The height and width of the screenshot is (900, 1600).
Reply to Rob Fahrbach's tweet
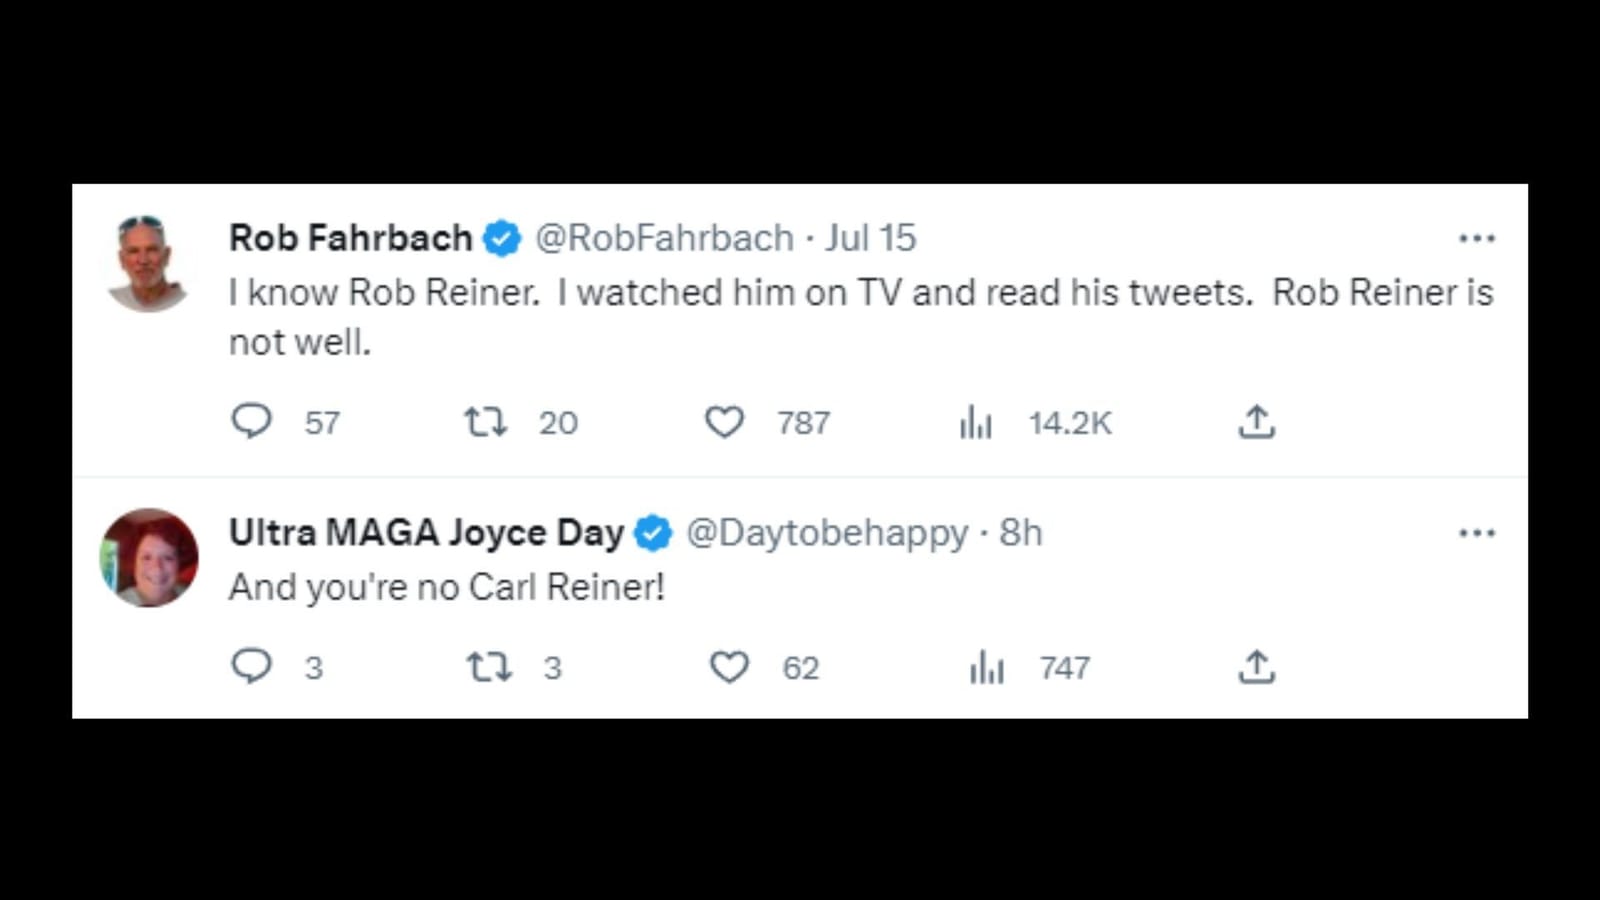253,422
